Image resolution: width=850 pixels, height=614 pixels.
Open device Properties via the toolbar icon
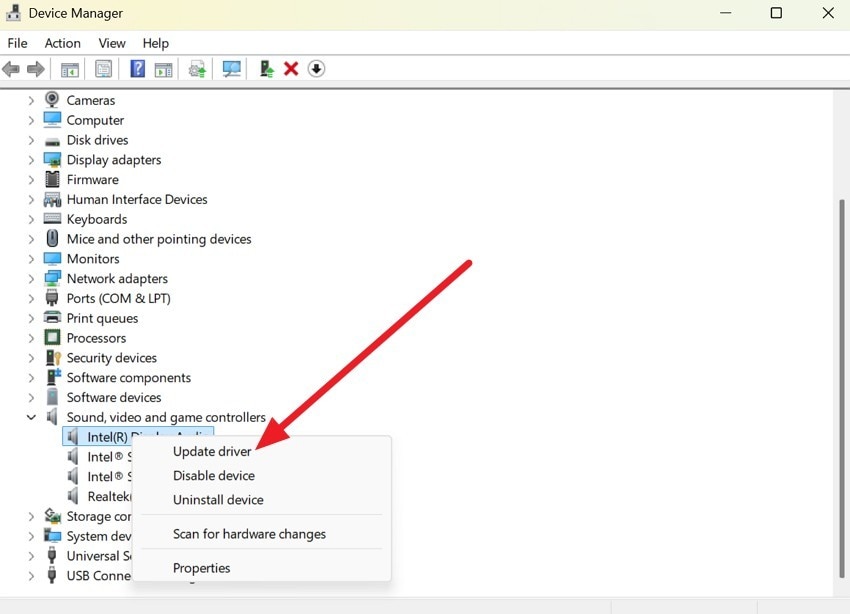coord(103,68)
